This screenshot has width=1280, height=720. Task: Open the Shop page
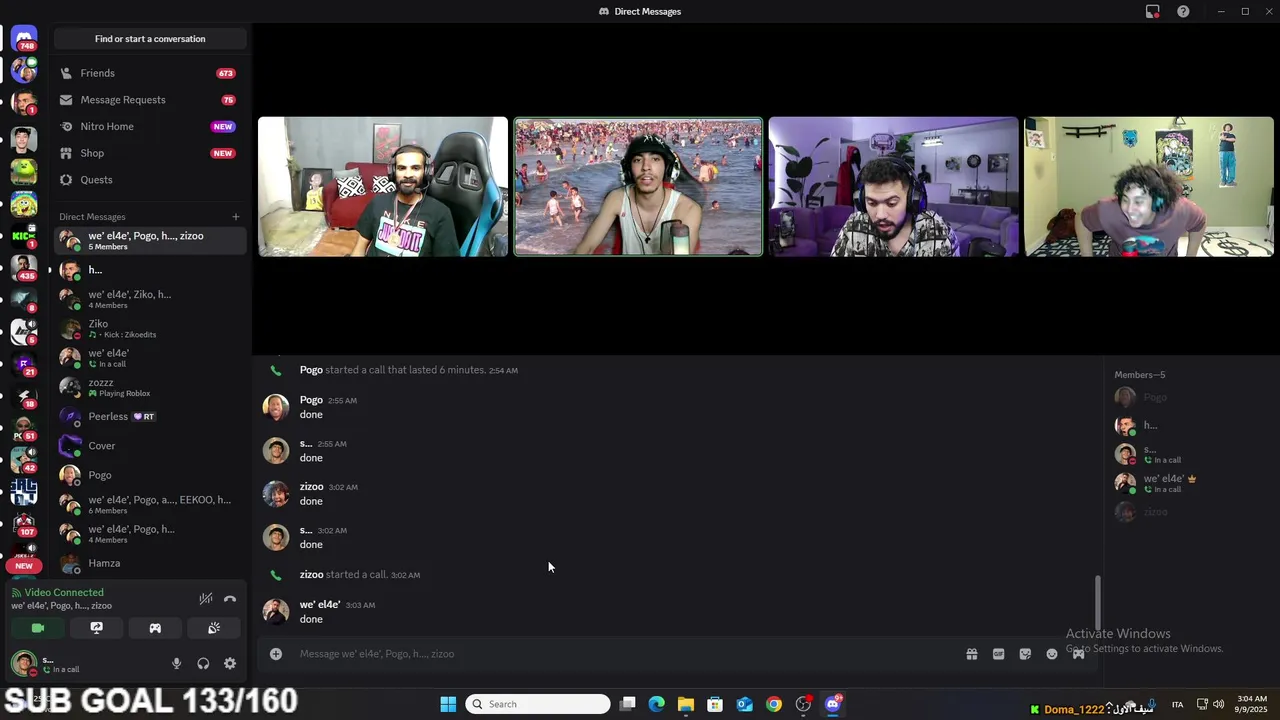(x=150, y=153)
